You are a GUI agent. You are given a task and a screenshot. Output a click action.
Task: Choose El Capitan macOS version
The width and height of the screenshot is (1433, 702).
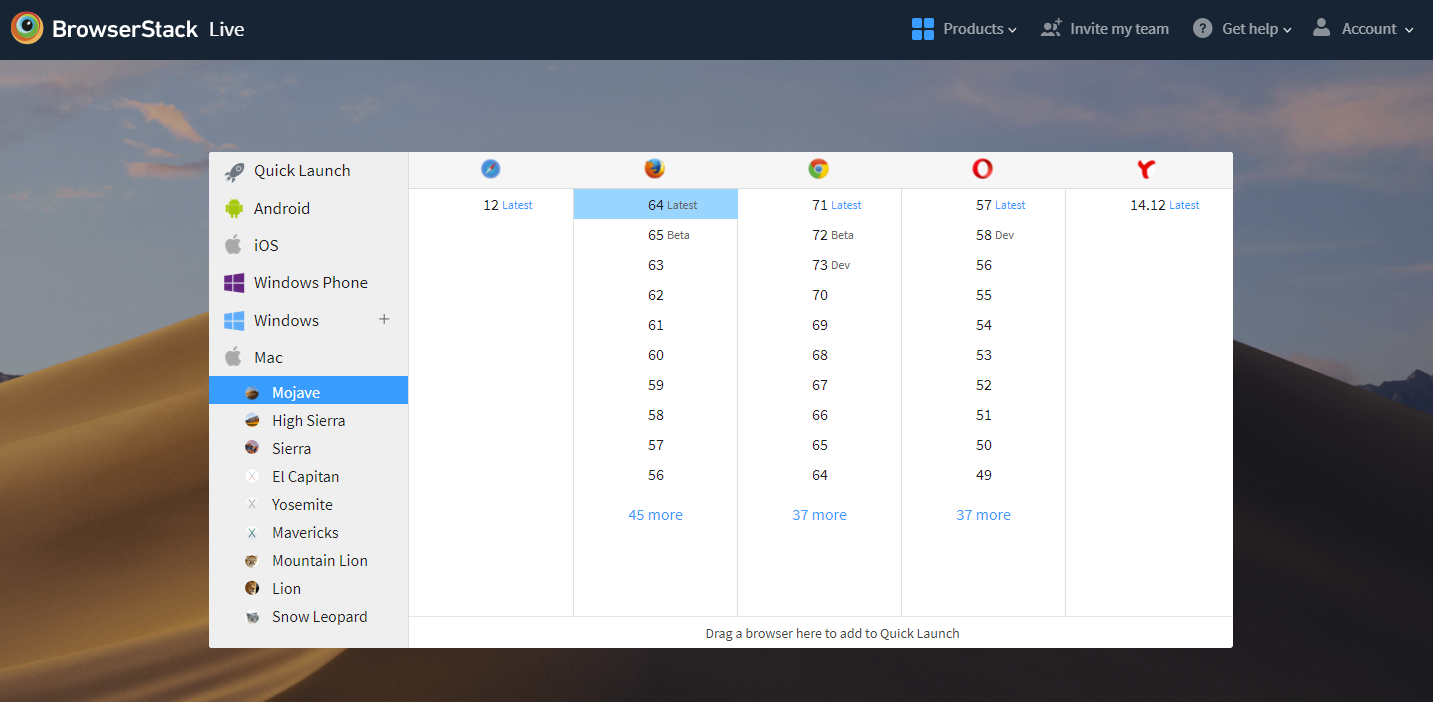point(308,477)
